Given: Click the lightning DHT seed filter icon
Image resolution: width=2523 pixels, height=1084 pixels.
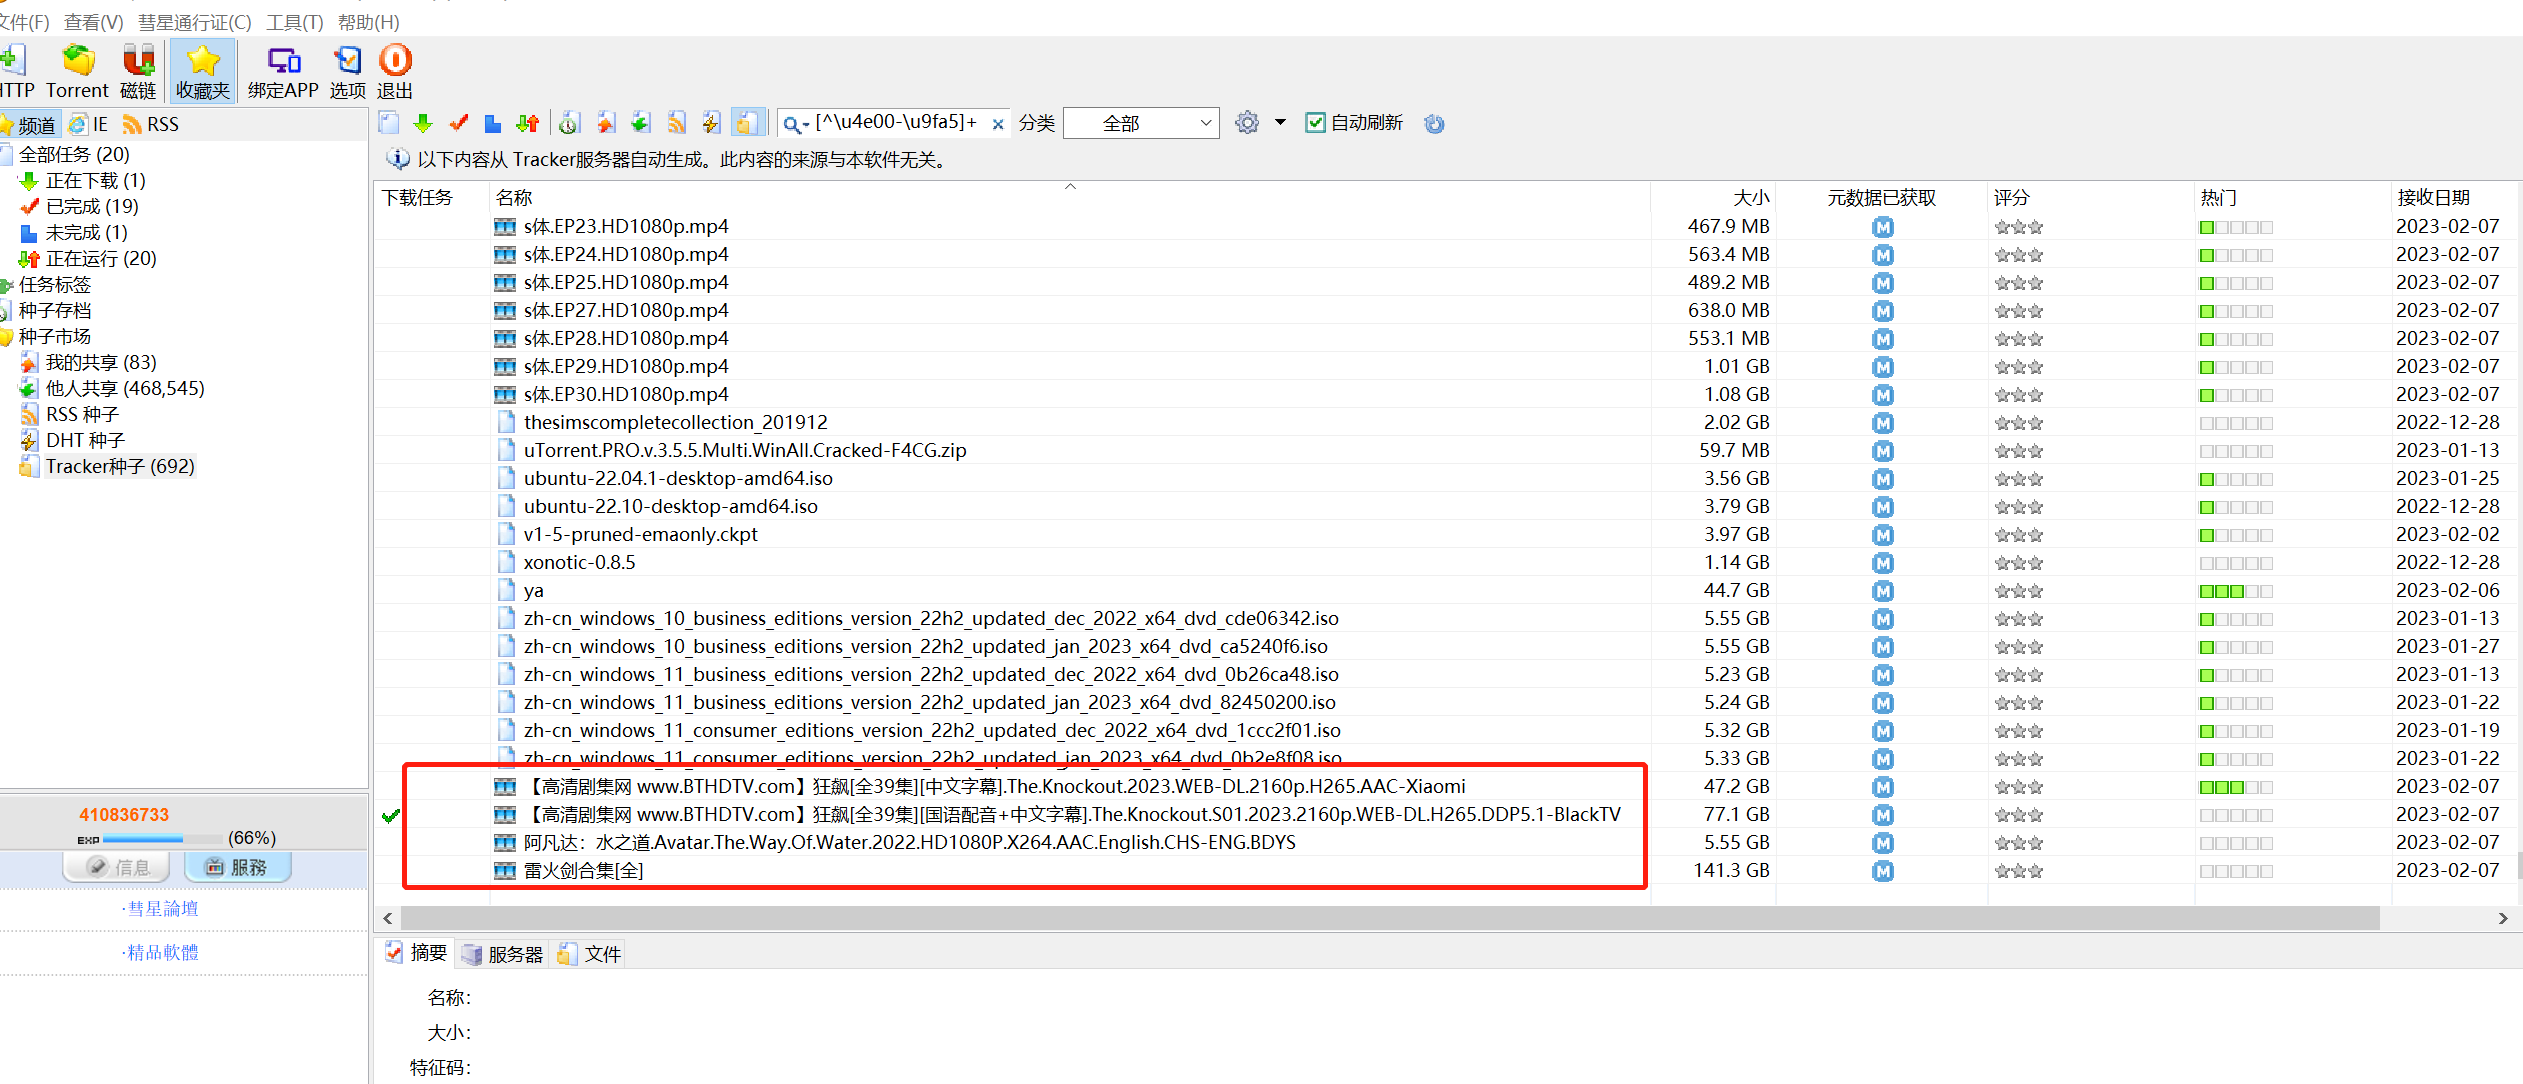Looking at the screenshot, I should tap(711, 123).
